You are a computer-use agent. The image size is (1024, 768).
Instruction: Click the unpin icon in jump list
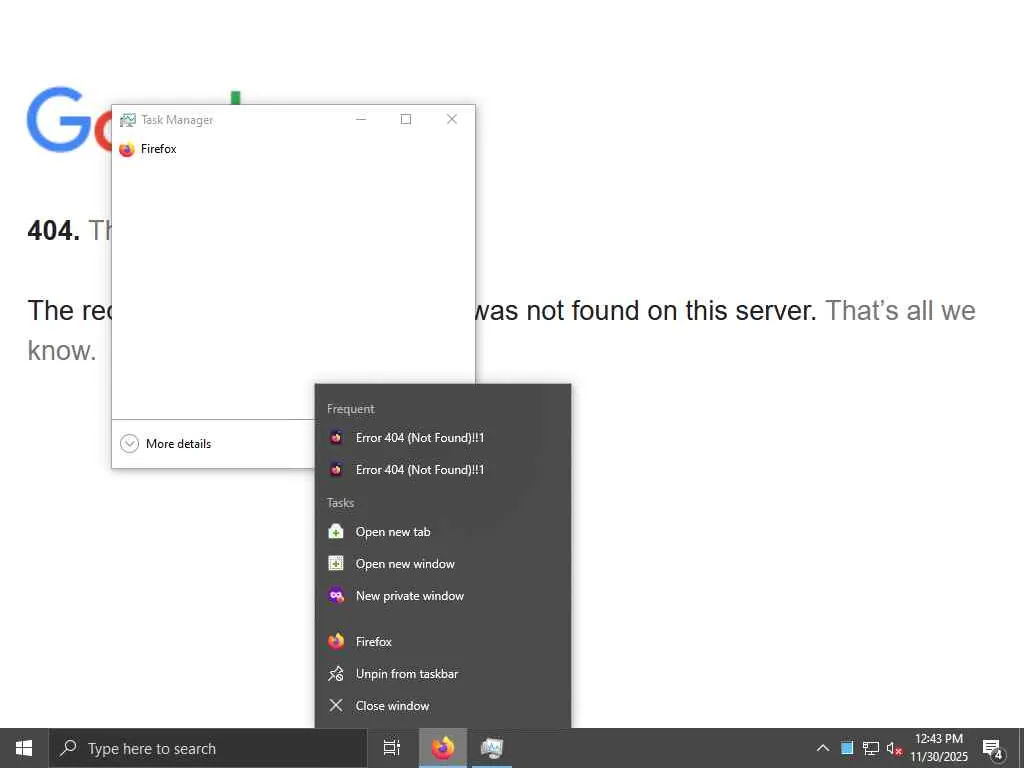point(336,673)
